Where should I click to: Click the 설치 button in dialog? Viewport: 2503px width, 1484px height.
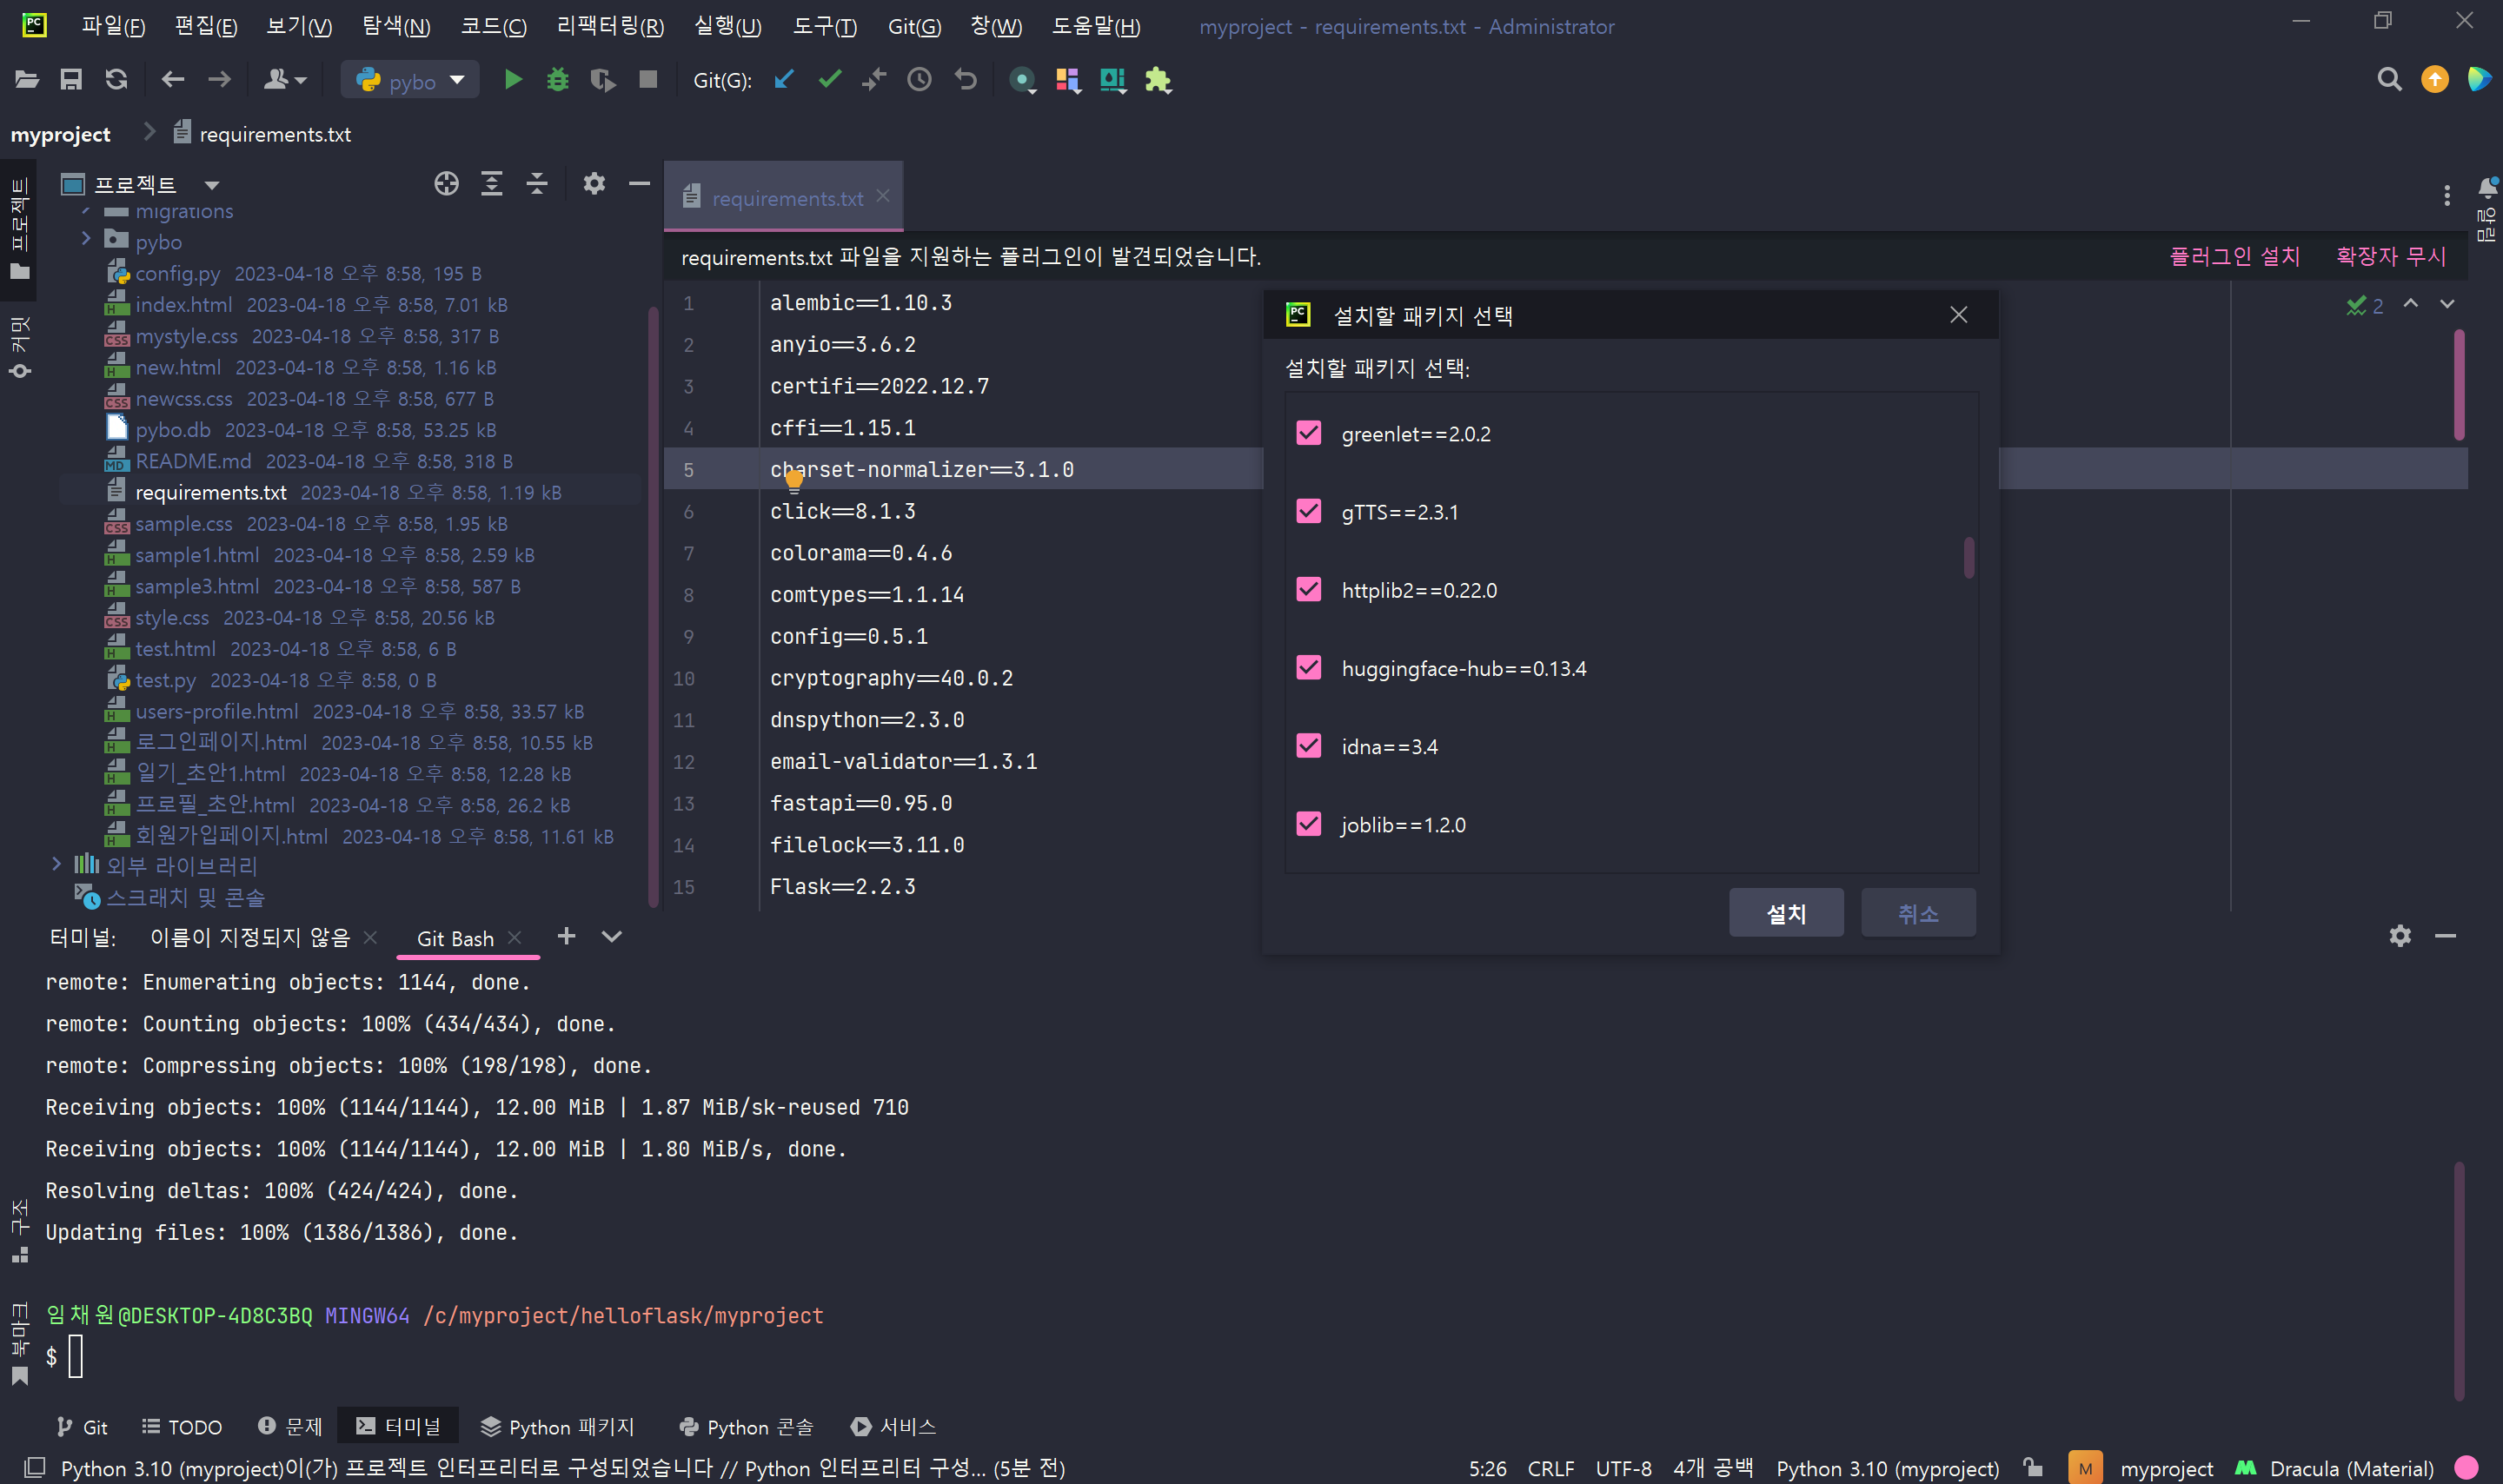1786,913
